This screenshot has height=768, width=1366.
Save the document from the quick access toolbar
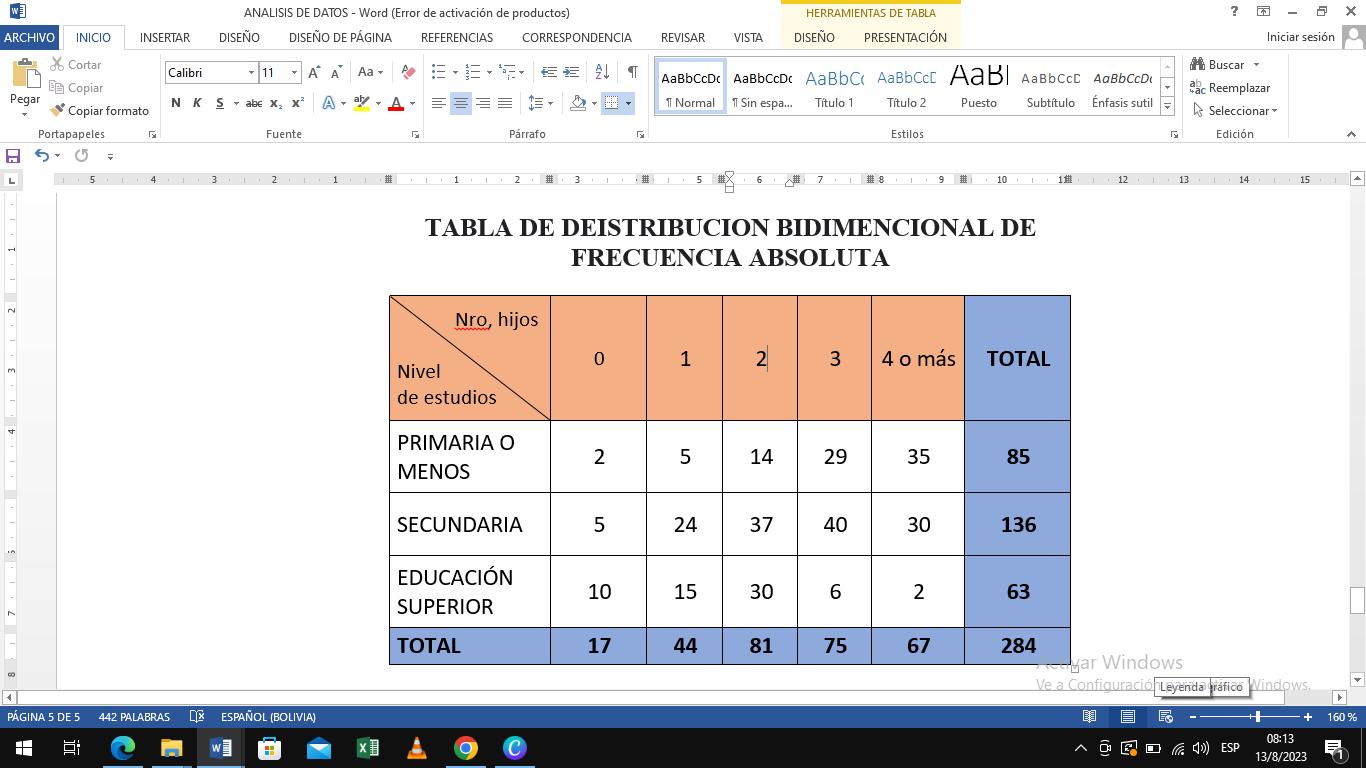[13, 156]
